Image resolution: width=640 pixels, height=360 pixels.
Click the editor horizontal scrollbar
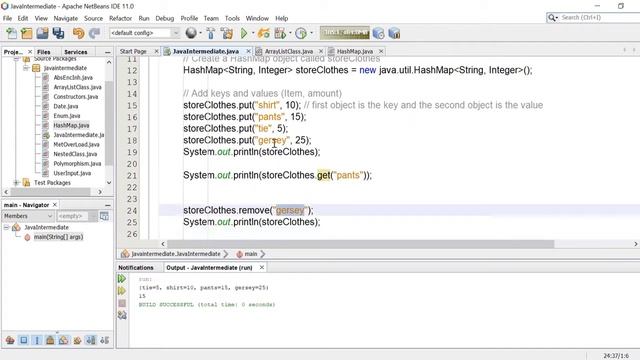tap(360, 244)
